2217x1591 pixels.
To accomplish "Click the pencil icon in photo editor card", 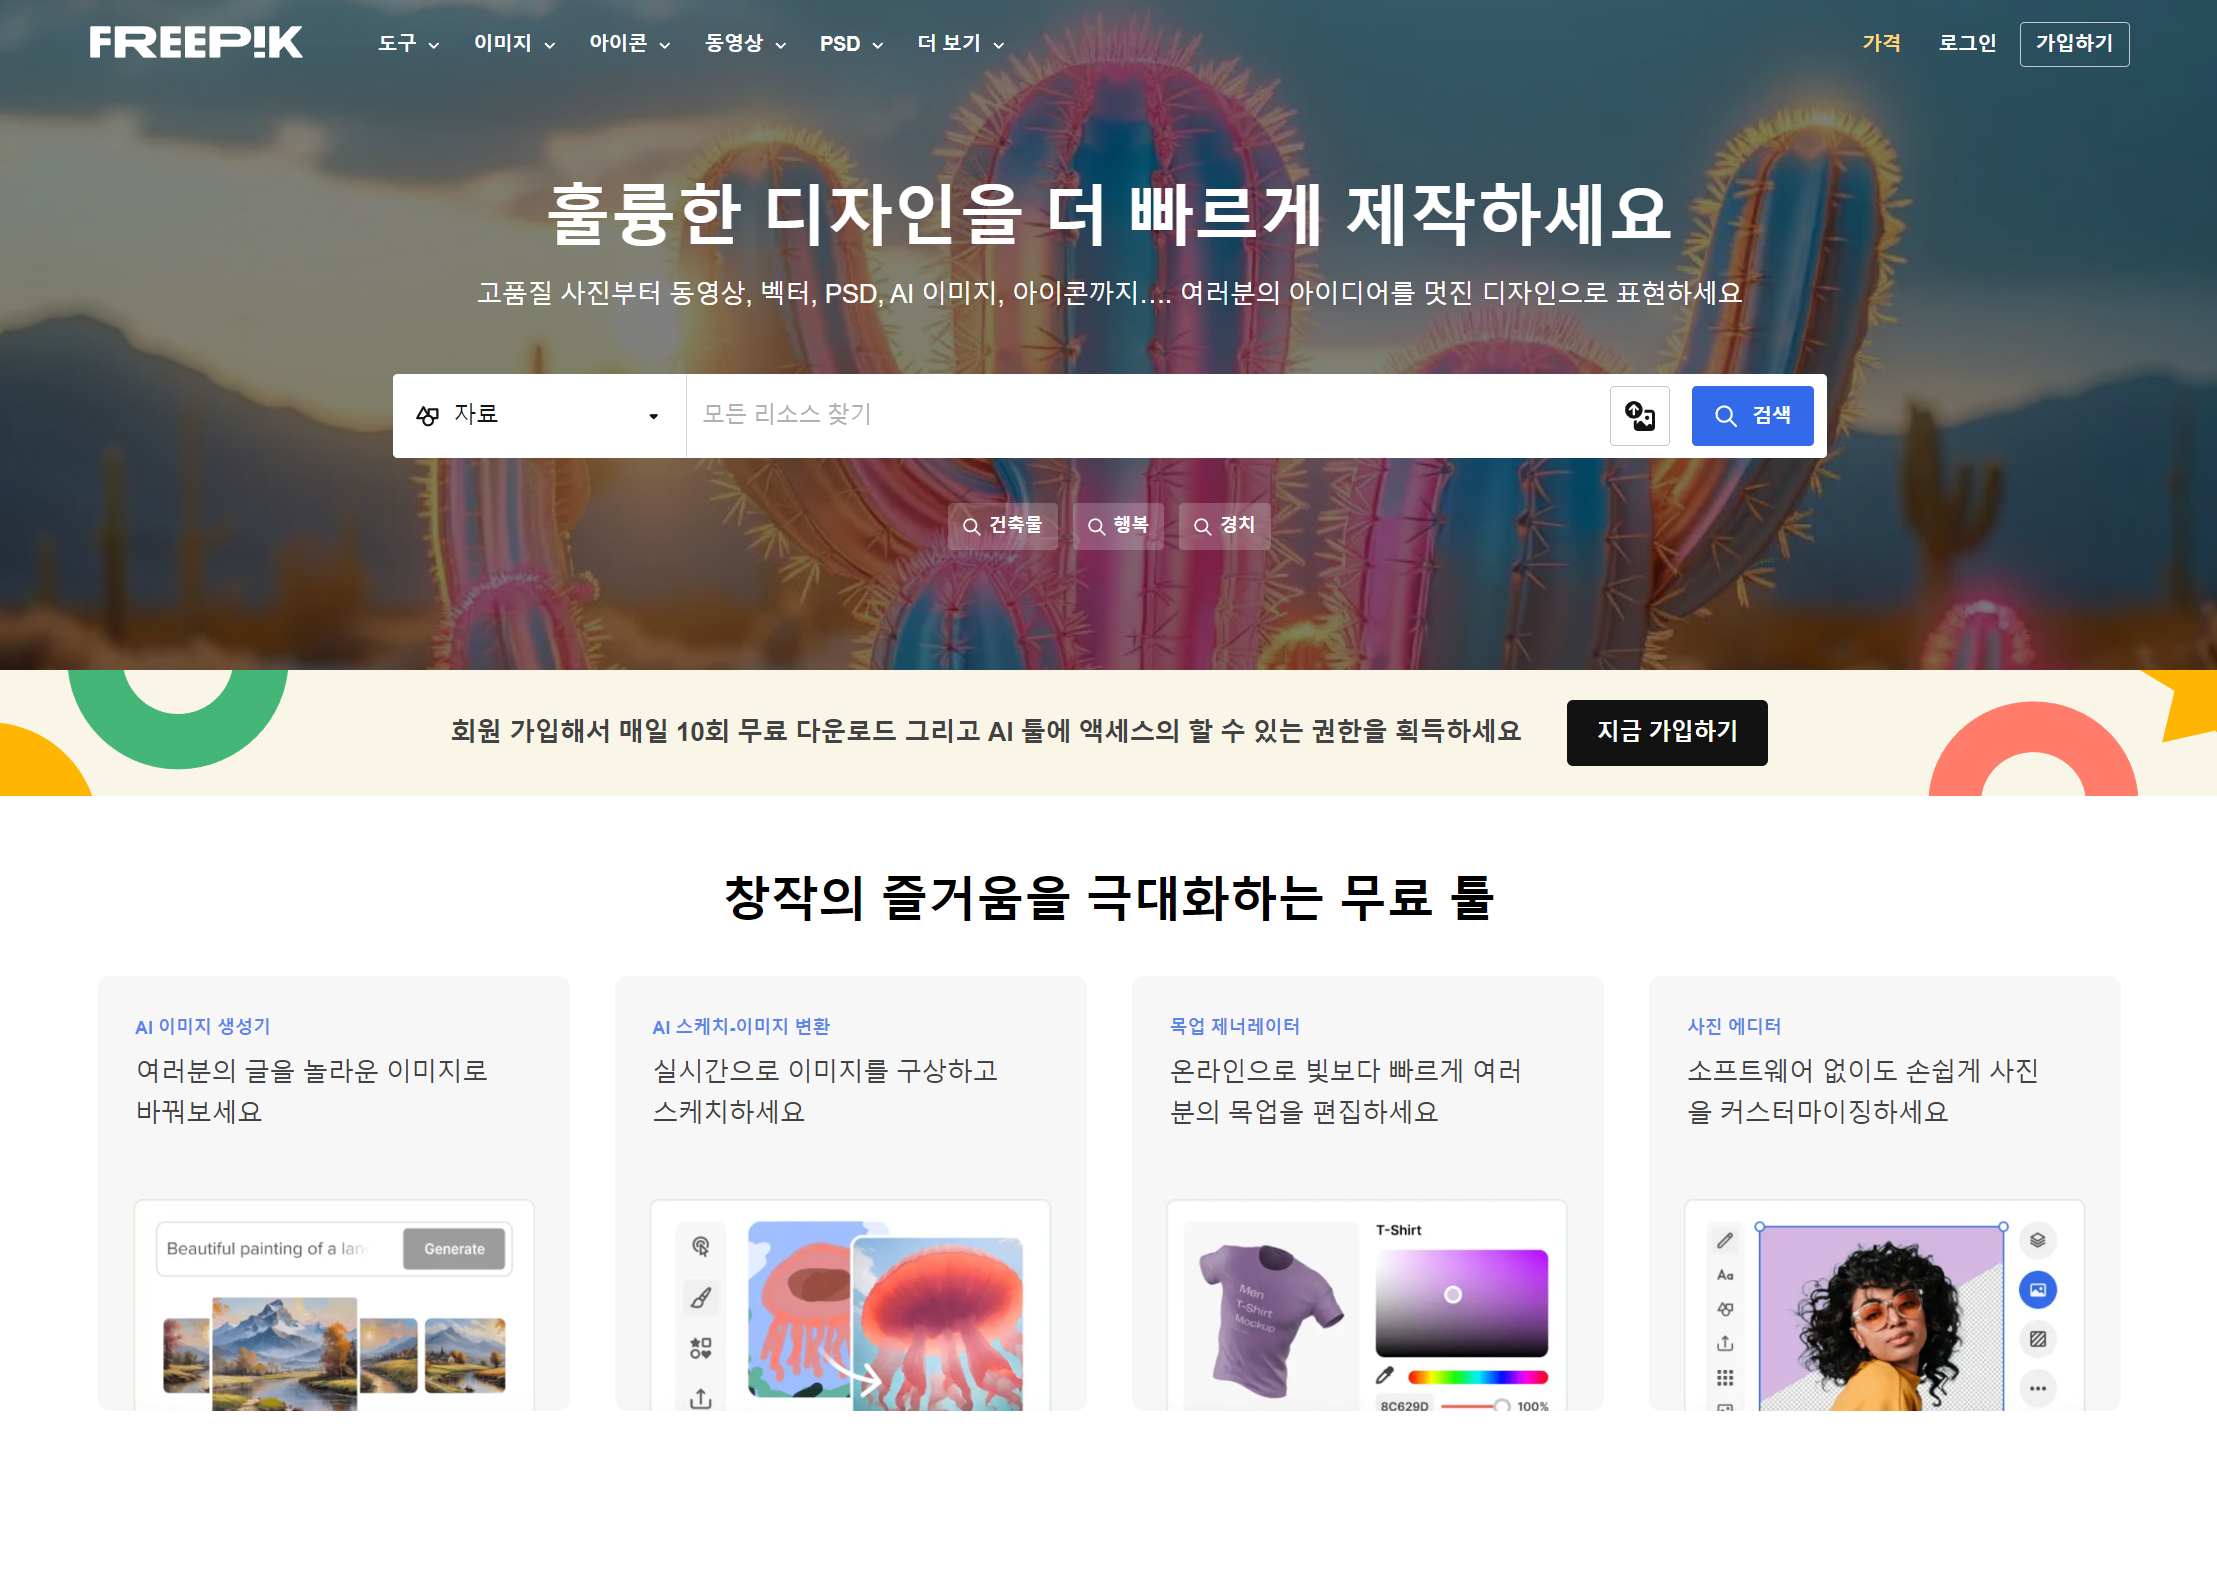I will 1725,1240.
